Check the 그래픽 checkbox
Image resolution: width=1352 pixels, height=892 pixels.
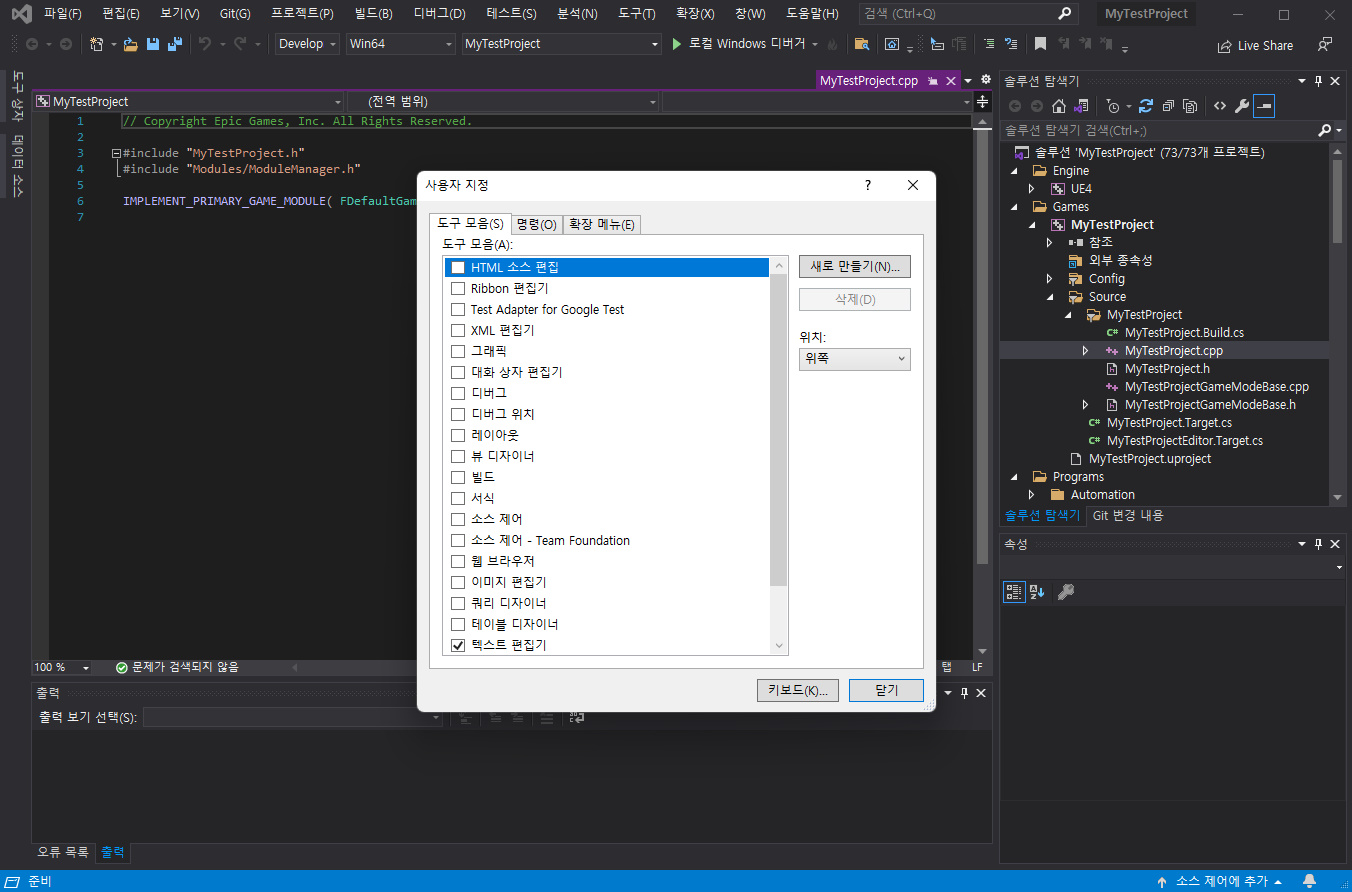pyautogui.click(x=458, y=351)
